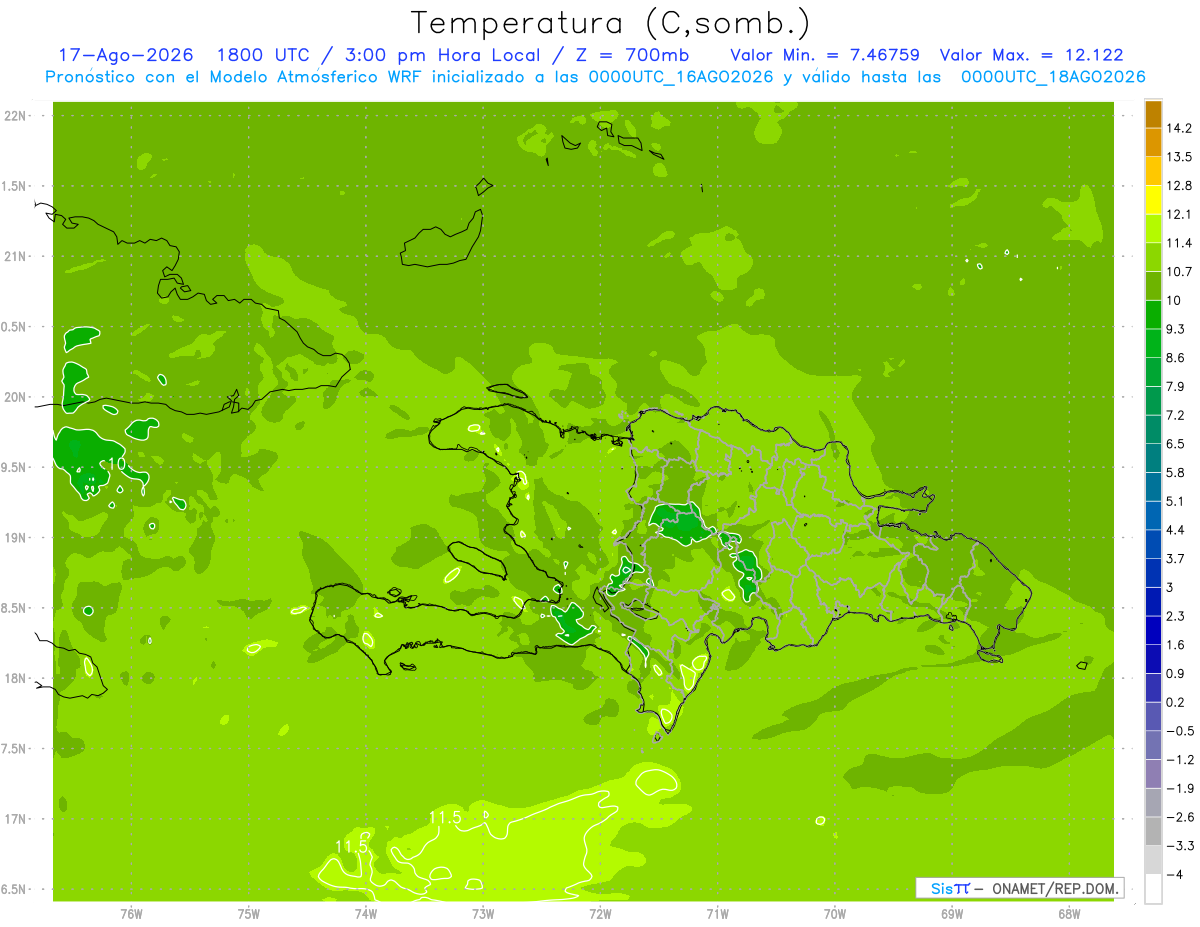Click the '7.9' colorbar label
This screenshot has height=927, width=1200.
(1176, 387)
